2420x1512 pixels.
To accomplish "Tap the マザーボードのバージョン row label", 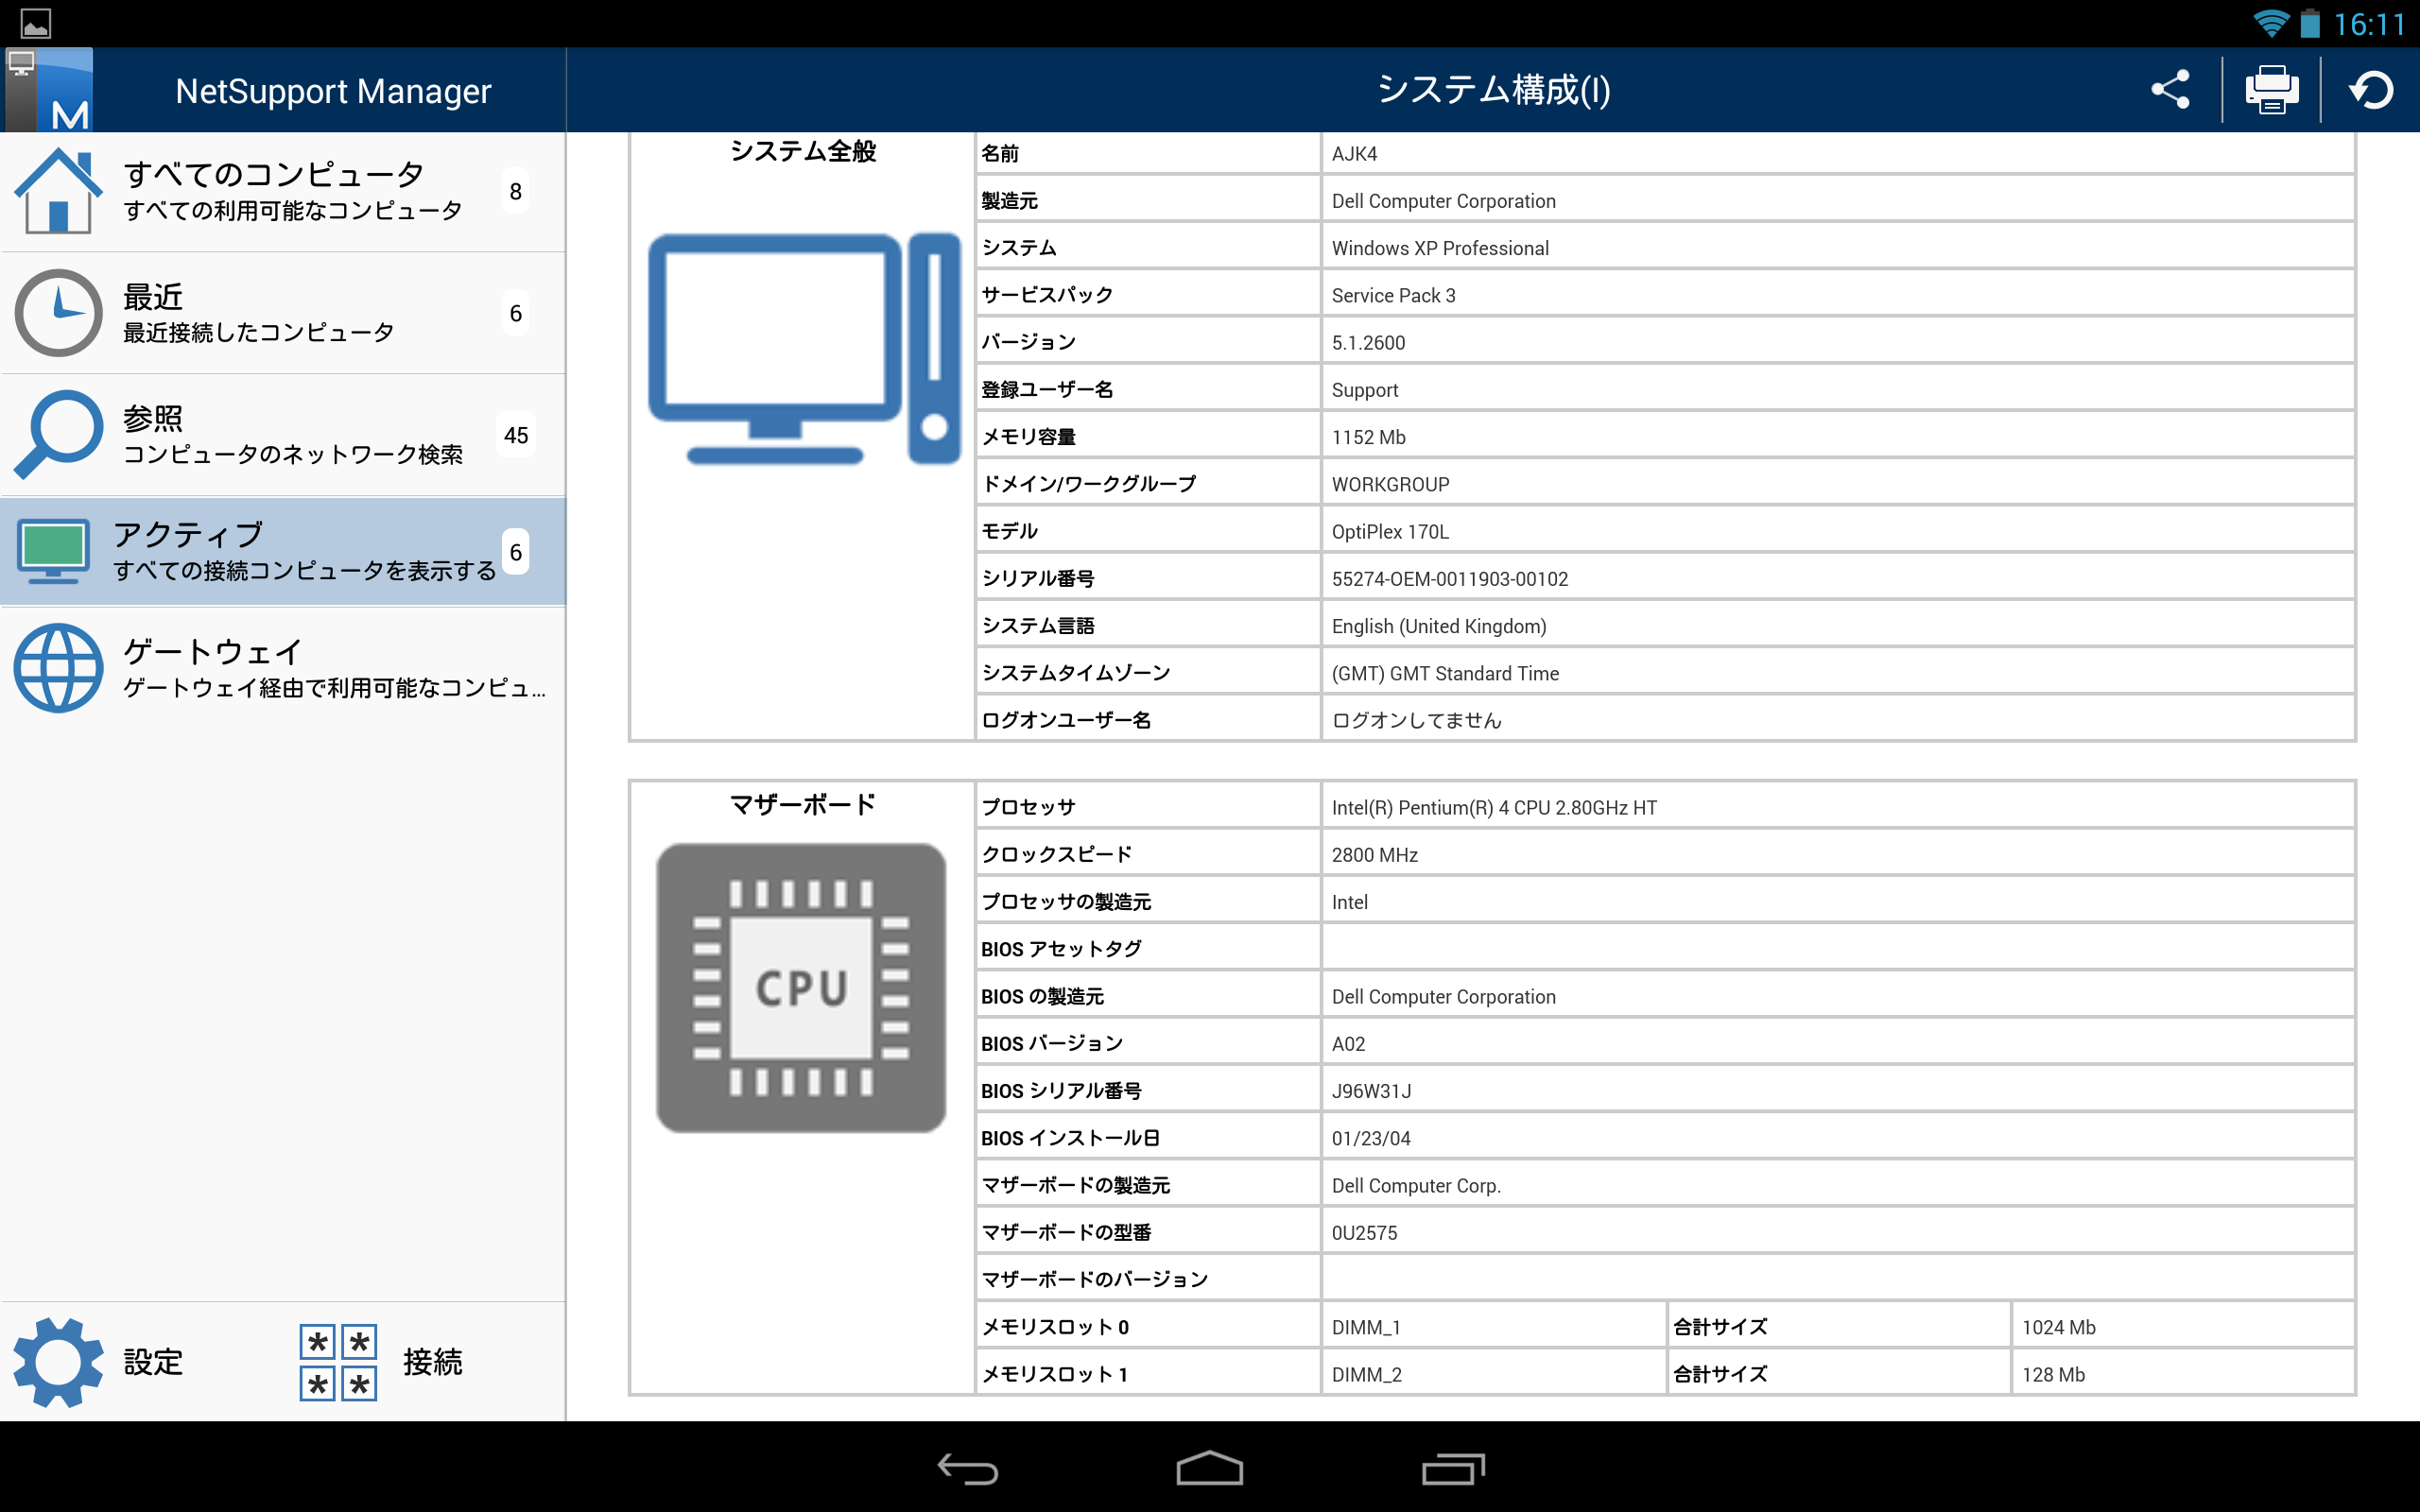I will pyautogui.click(x=1095, y=1280).
